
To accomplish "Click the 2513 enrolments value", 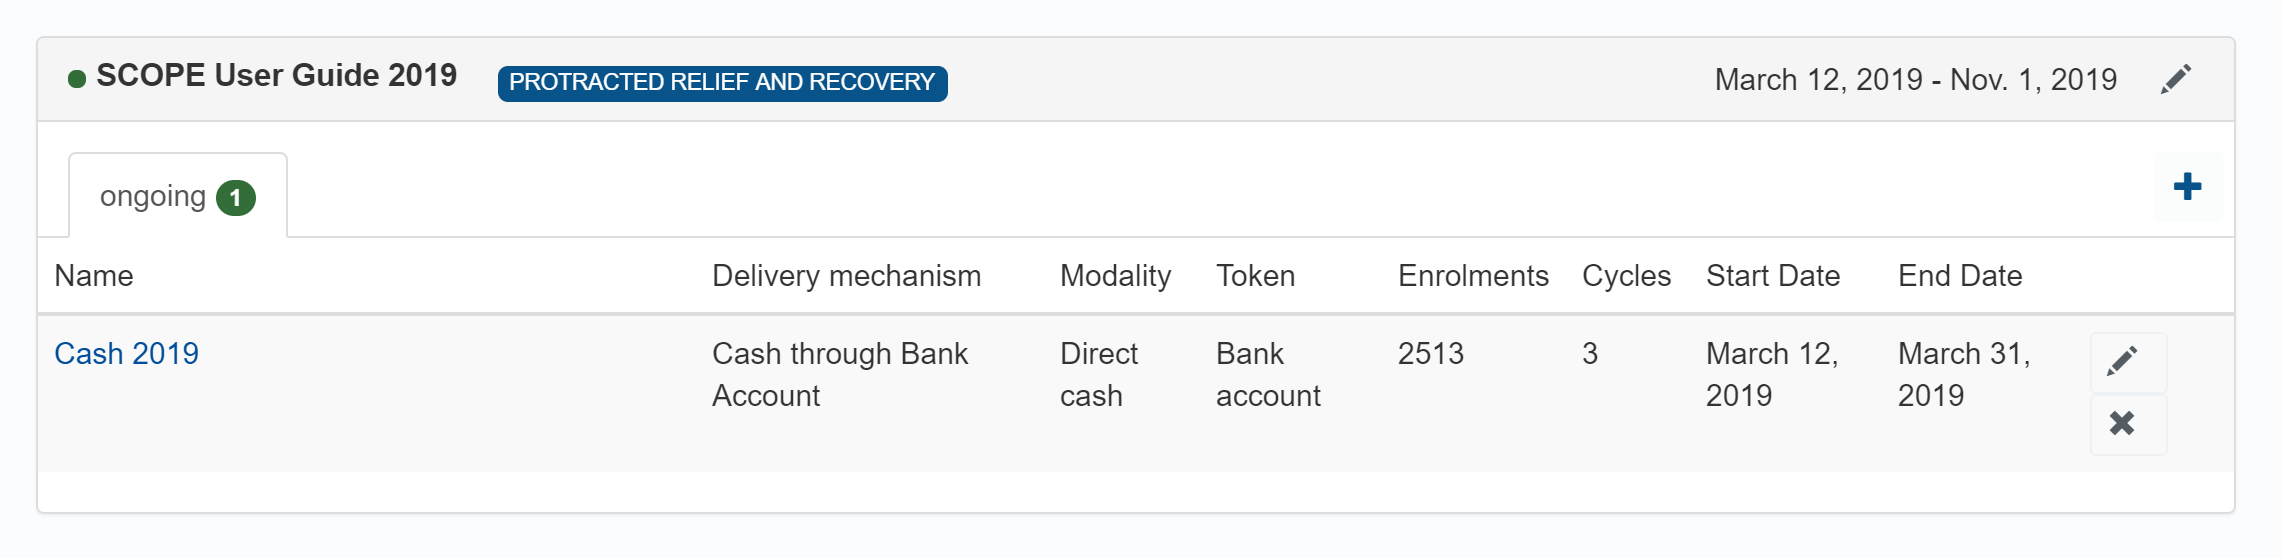I will tap(1431, 354).
